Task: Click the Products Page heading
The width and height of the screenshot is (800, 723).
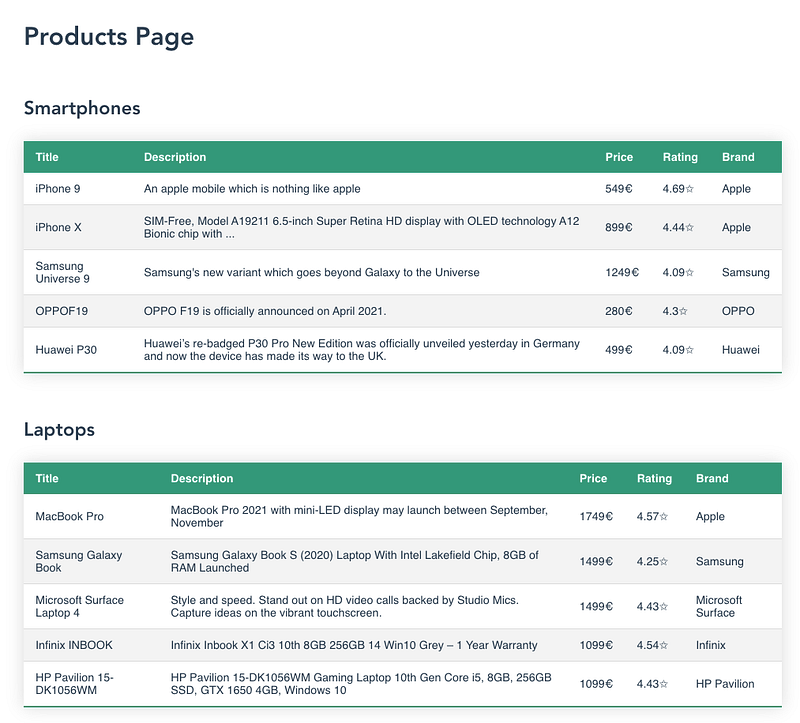Action: tap(109, 37)
